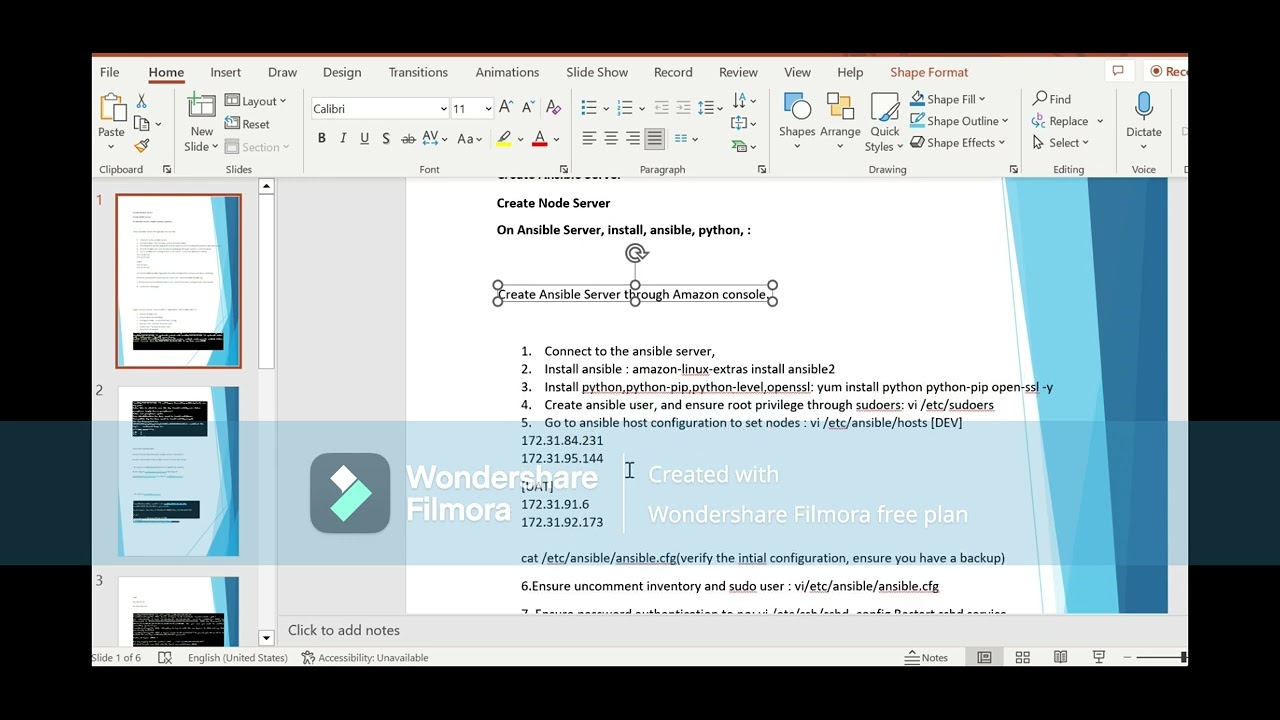Increase the list indent level
Screen dimensions: 1280x720
coord(683,108)
